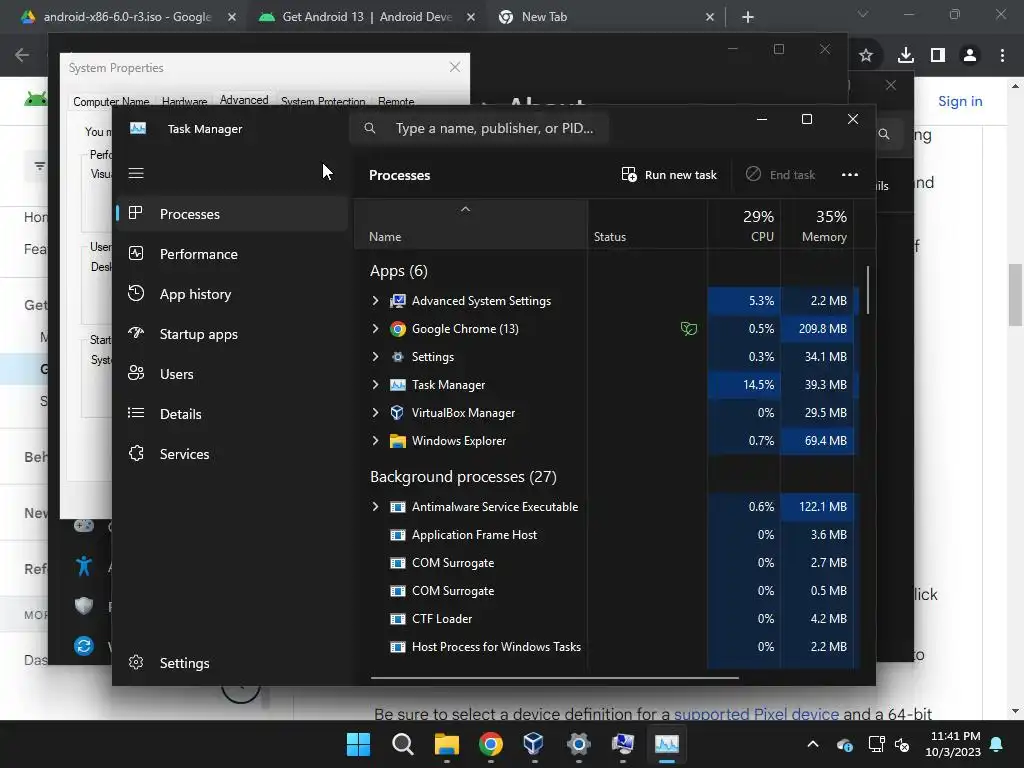Select the VirtualBox Manager cube icon row
Image resolution: width=1024 pixels, height=768 pixels.
397,413
